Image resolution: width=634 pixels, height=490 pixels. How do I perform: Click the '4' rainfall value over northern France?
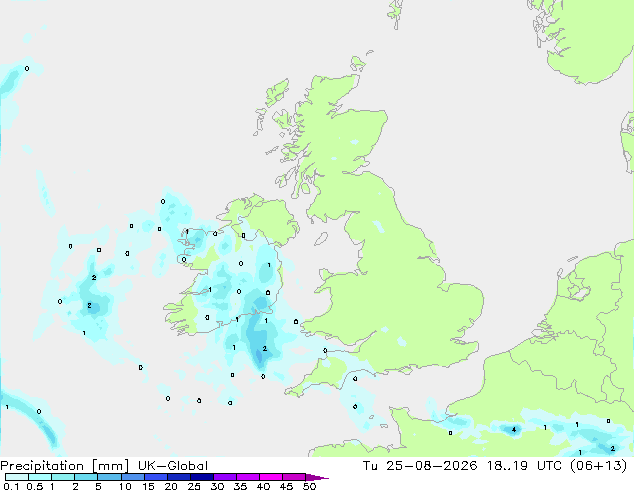[514, 429]
